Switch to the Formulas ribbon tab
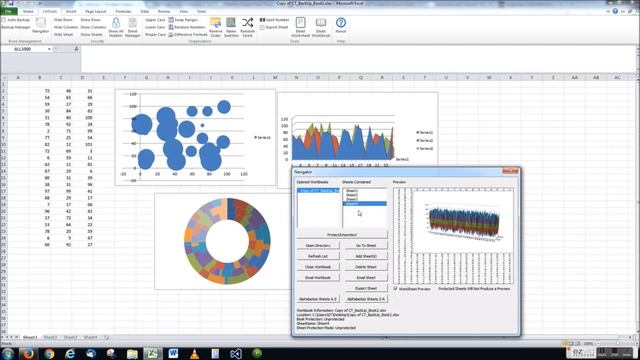The width and height of the screenshot is (640, 360). click(123, 11)
